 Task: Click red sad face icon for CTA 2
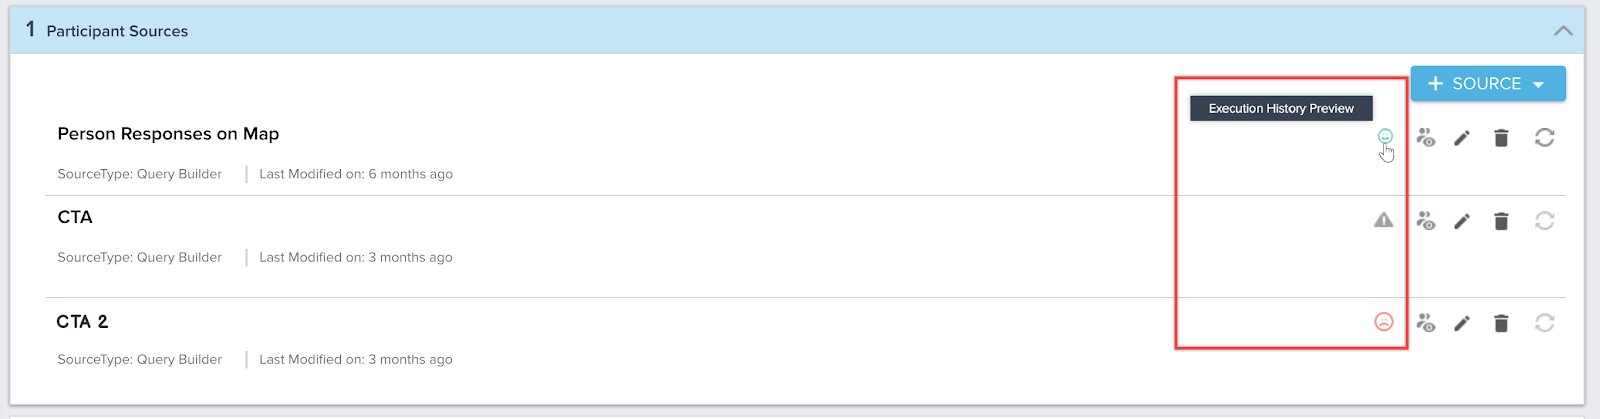pyautogui.click(x=1383, y=321)
